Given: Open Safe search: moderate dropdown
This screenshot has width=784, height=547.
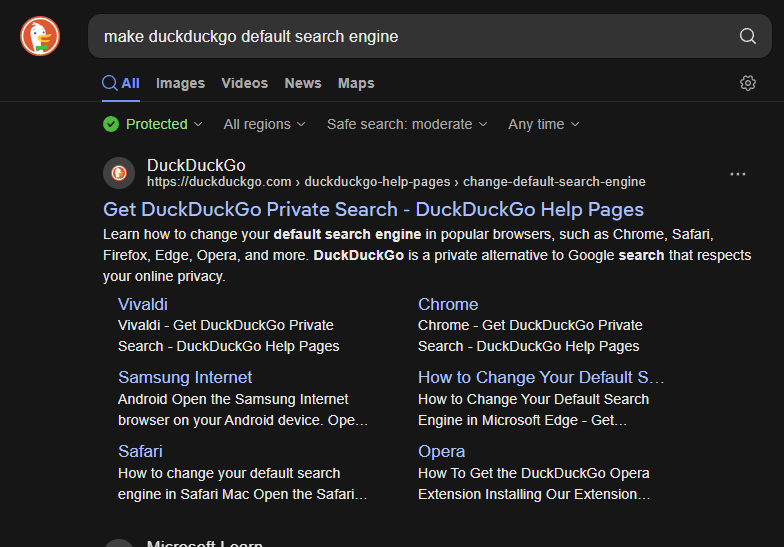Looking at the screenshot, I should (x=407, y=124).
